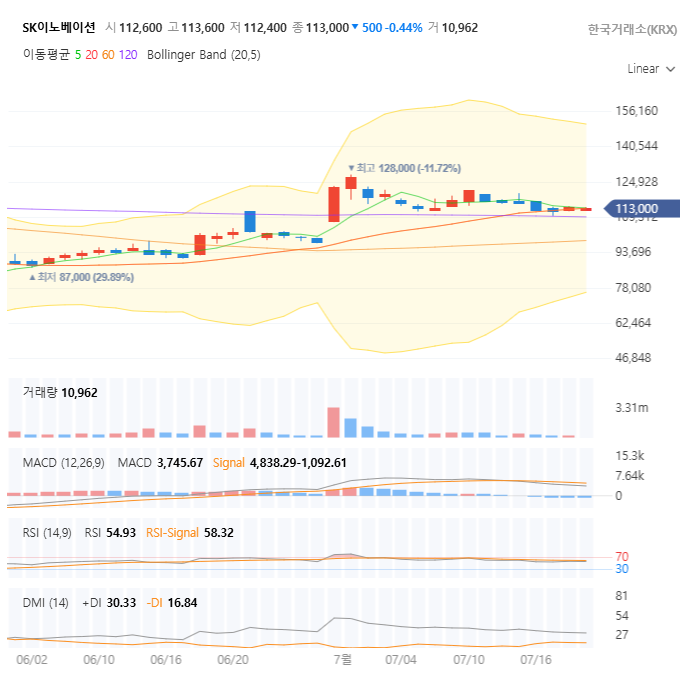Click the opening price 112,600

pyautogui.click(x=140, y=28)
